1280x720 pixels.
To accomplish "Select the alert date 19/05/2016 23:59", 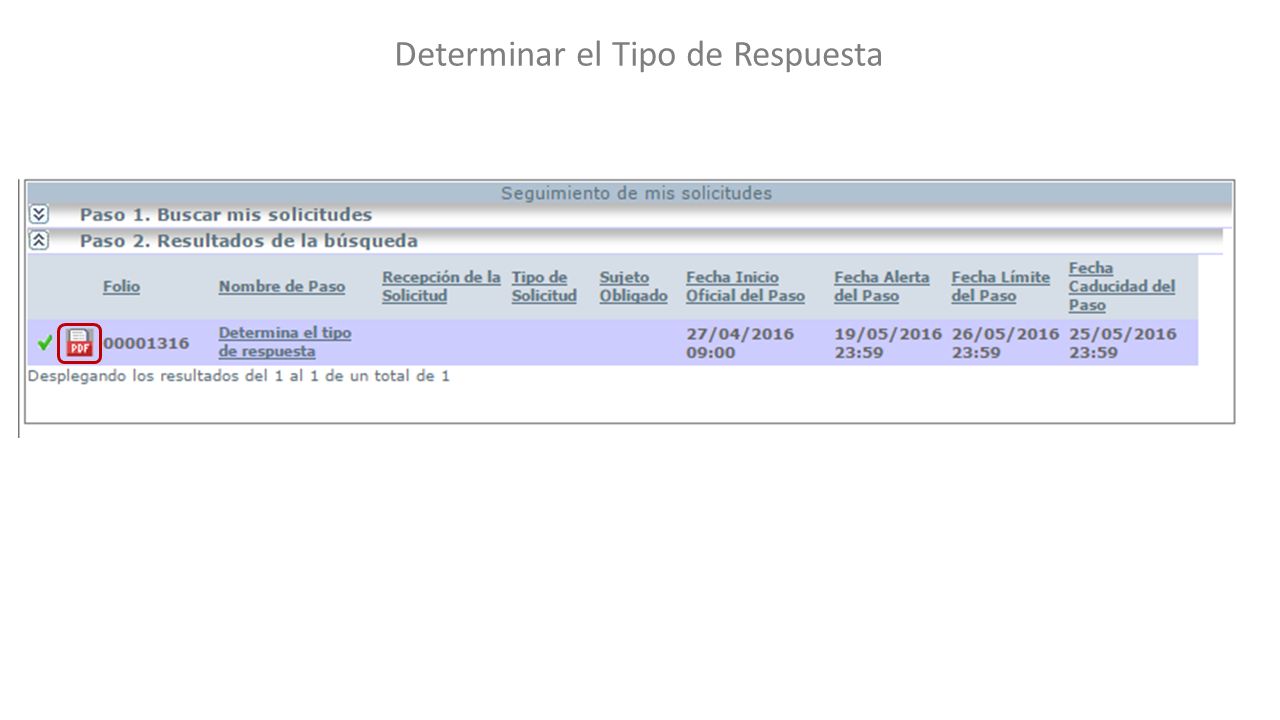I will click(x=888, y=342).
